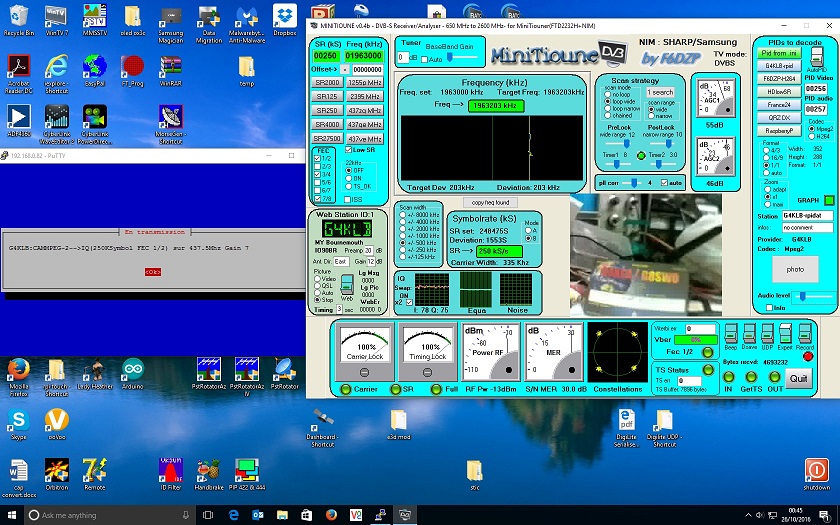Toggle the FEC 2/3 checkbox
Image resolution: width=840 pixels, height=525 pixels.
(317, 167)
